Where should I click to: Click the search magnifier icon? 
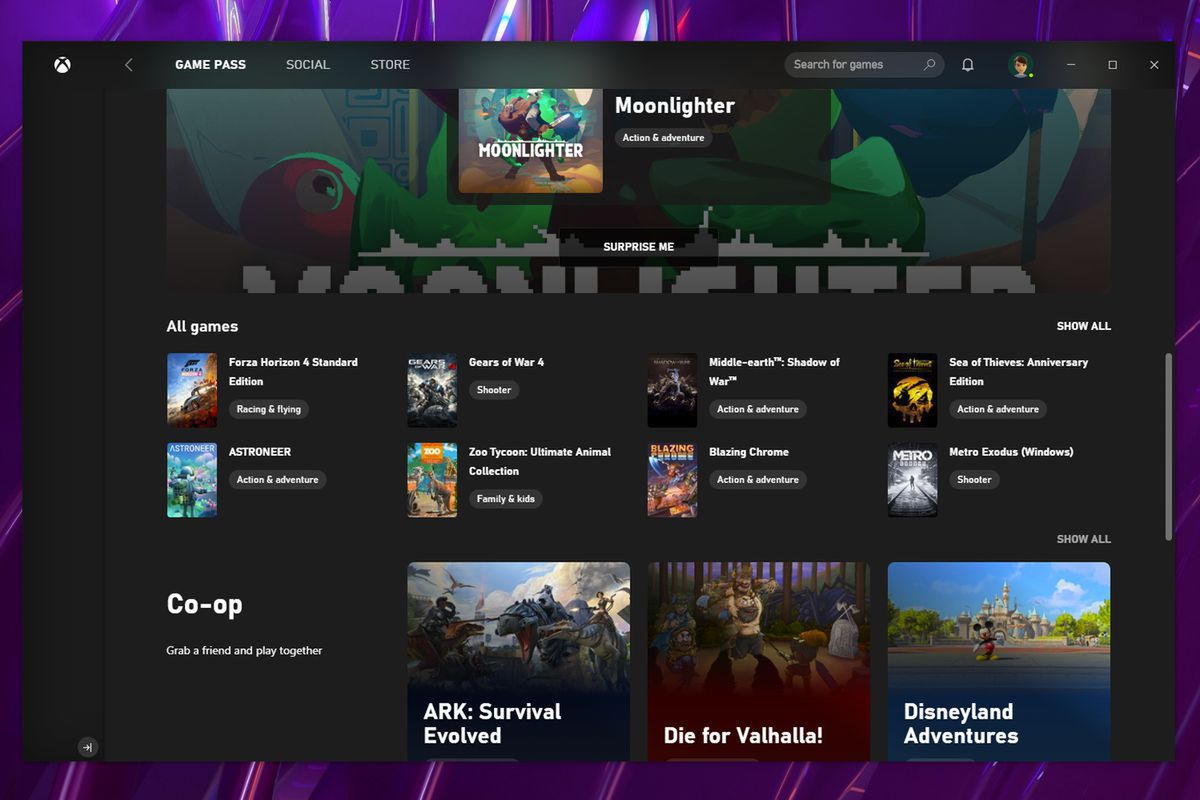[x=930, y=65]
